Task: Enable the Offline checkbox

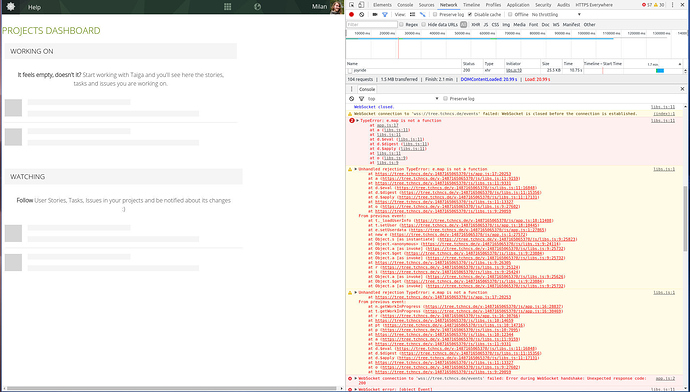Action: 510,15
